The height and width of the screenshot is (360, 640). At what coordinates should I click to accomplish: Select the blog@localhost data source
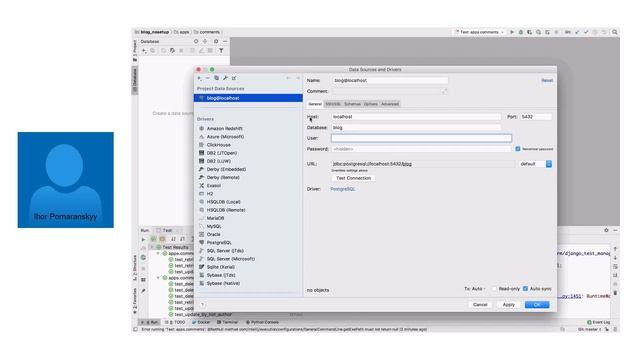click(248, 98)
